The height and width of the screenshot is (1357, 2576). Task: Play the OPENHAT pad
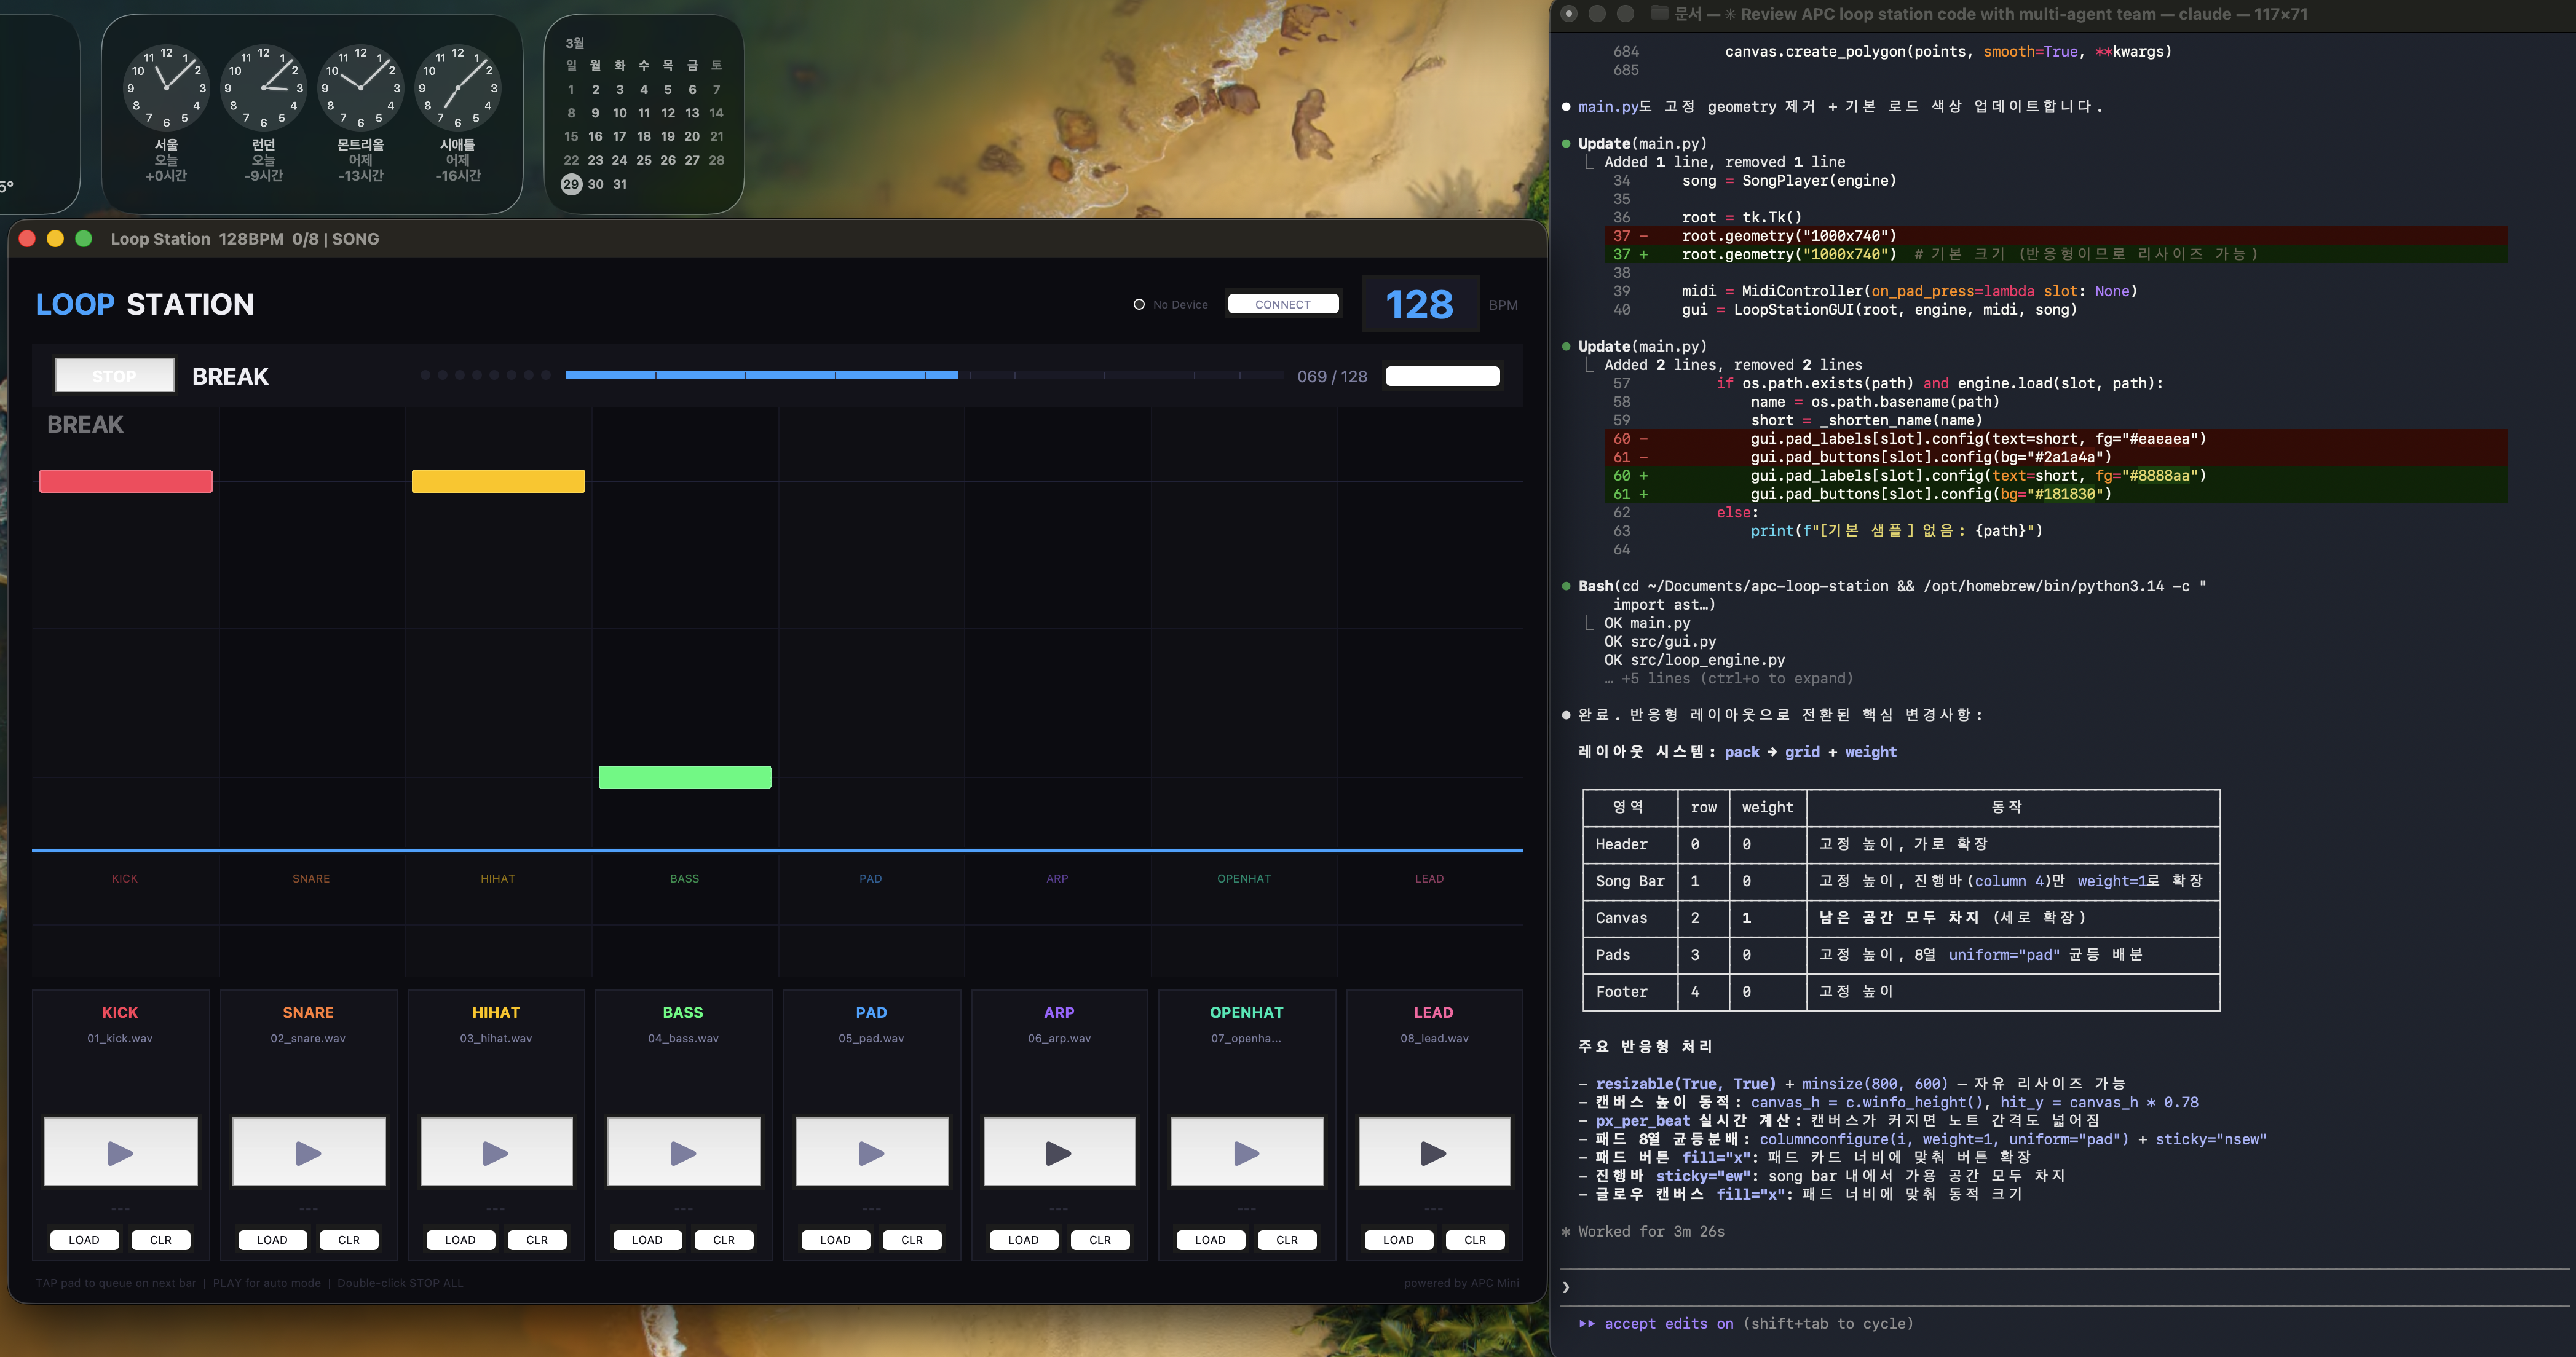pos(1246,1152)
